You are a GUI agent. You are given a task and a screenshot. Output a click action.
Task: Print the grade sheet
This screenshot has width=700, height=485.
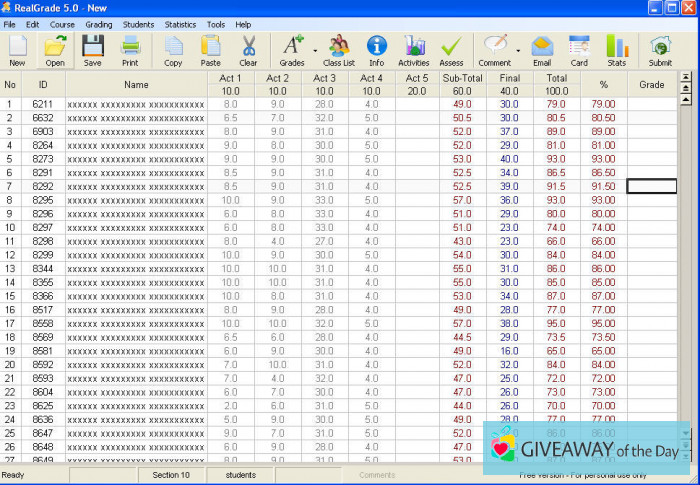[130, 49]
